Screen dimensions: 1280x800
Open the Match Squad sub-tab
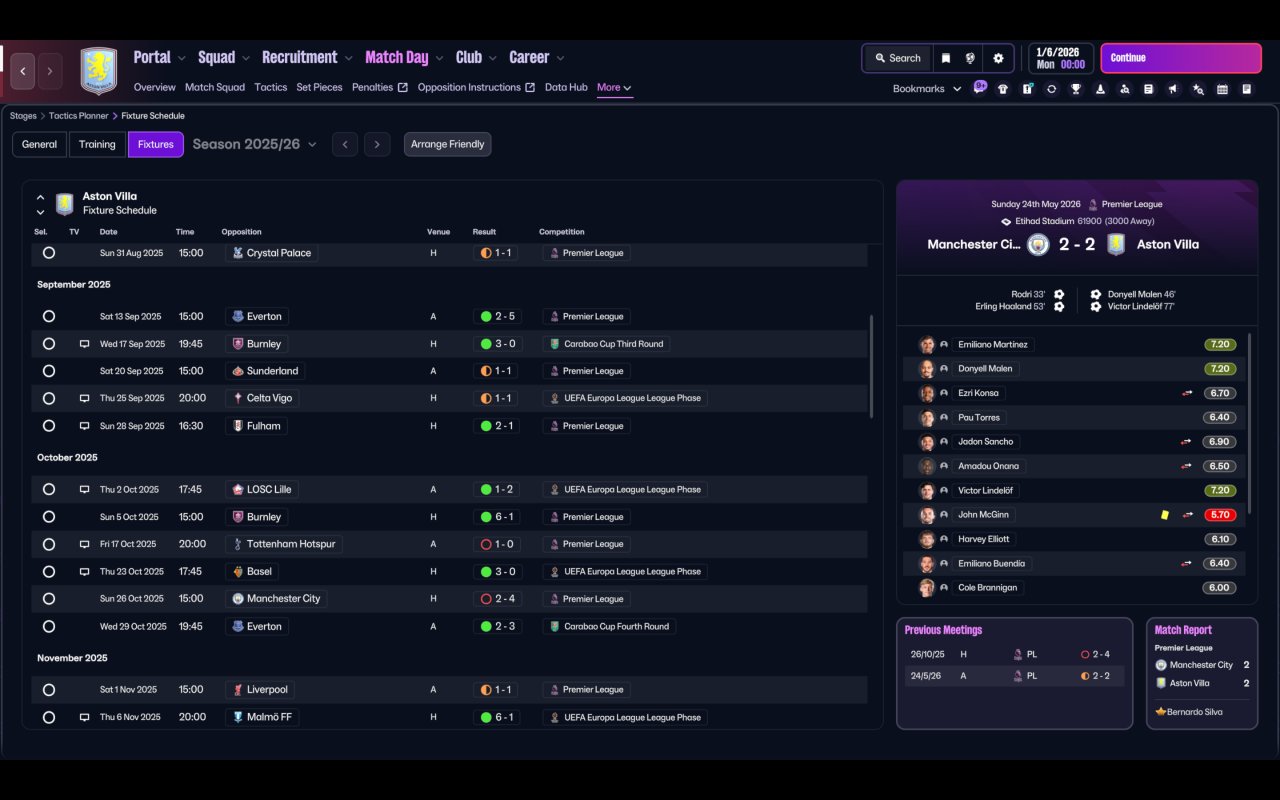(215, 87)
